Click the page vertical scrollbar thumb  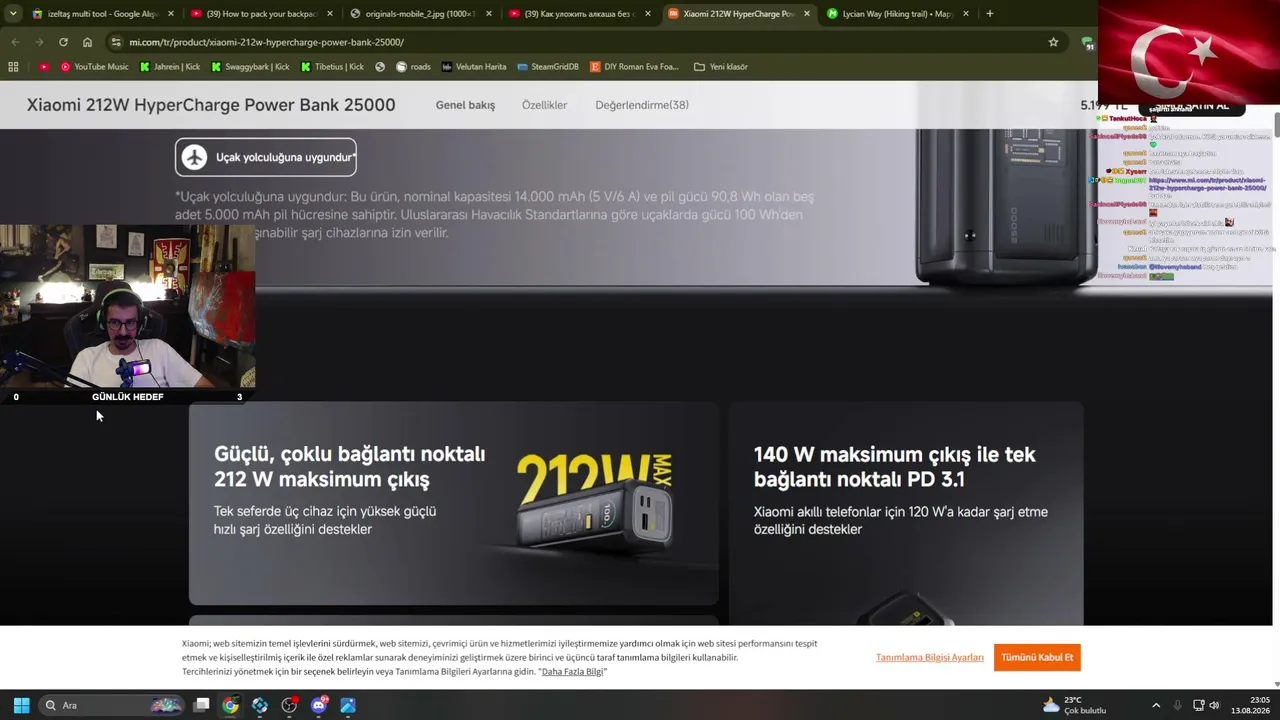[1276, 127]
